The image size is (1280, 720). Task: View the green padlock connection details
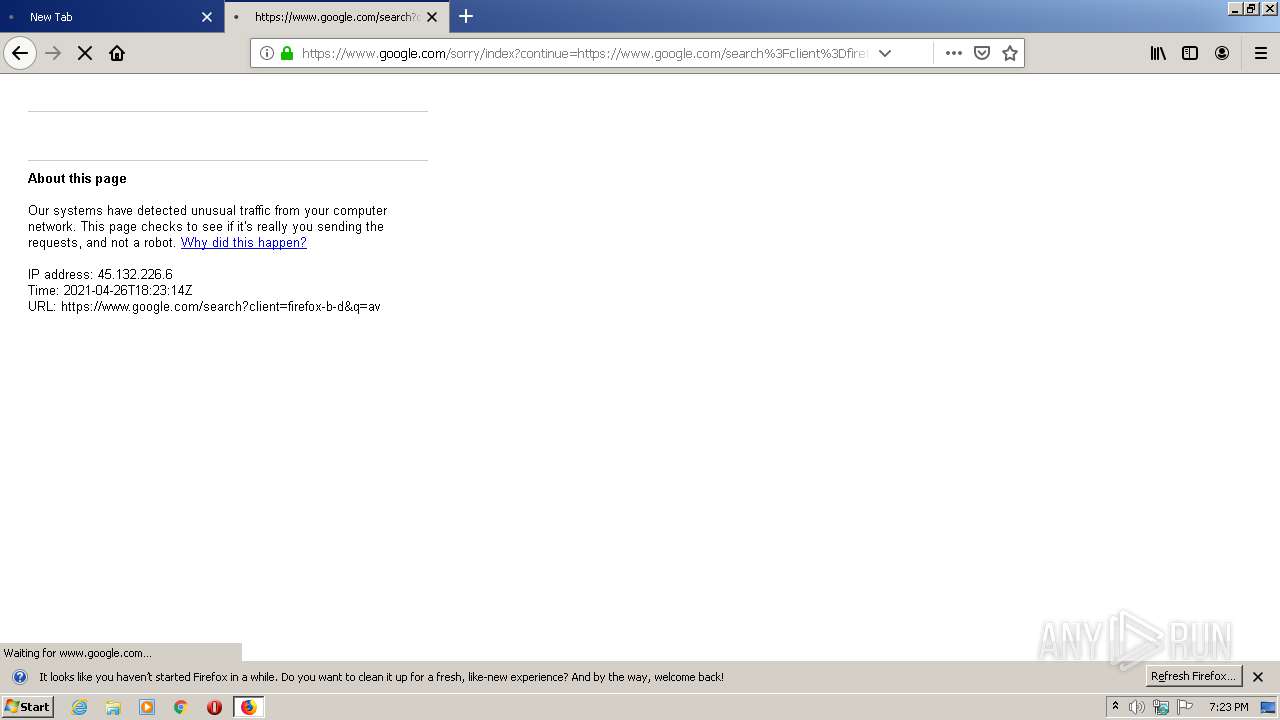pos(287,53)
